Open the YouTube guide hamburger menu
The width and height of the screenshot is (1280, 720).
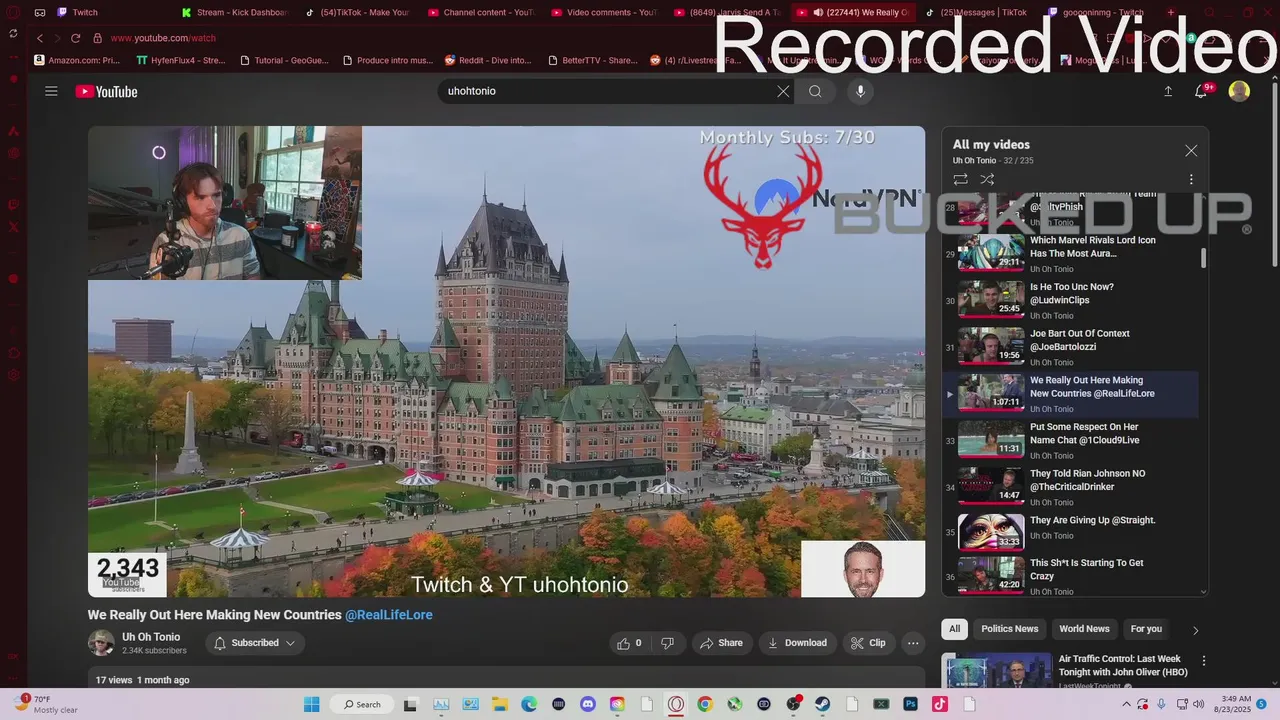51,91
